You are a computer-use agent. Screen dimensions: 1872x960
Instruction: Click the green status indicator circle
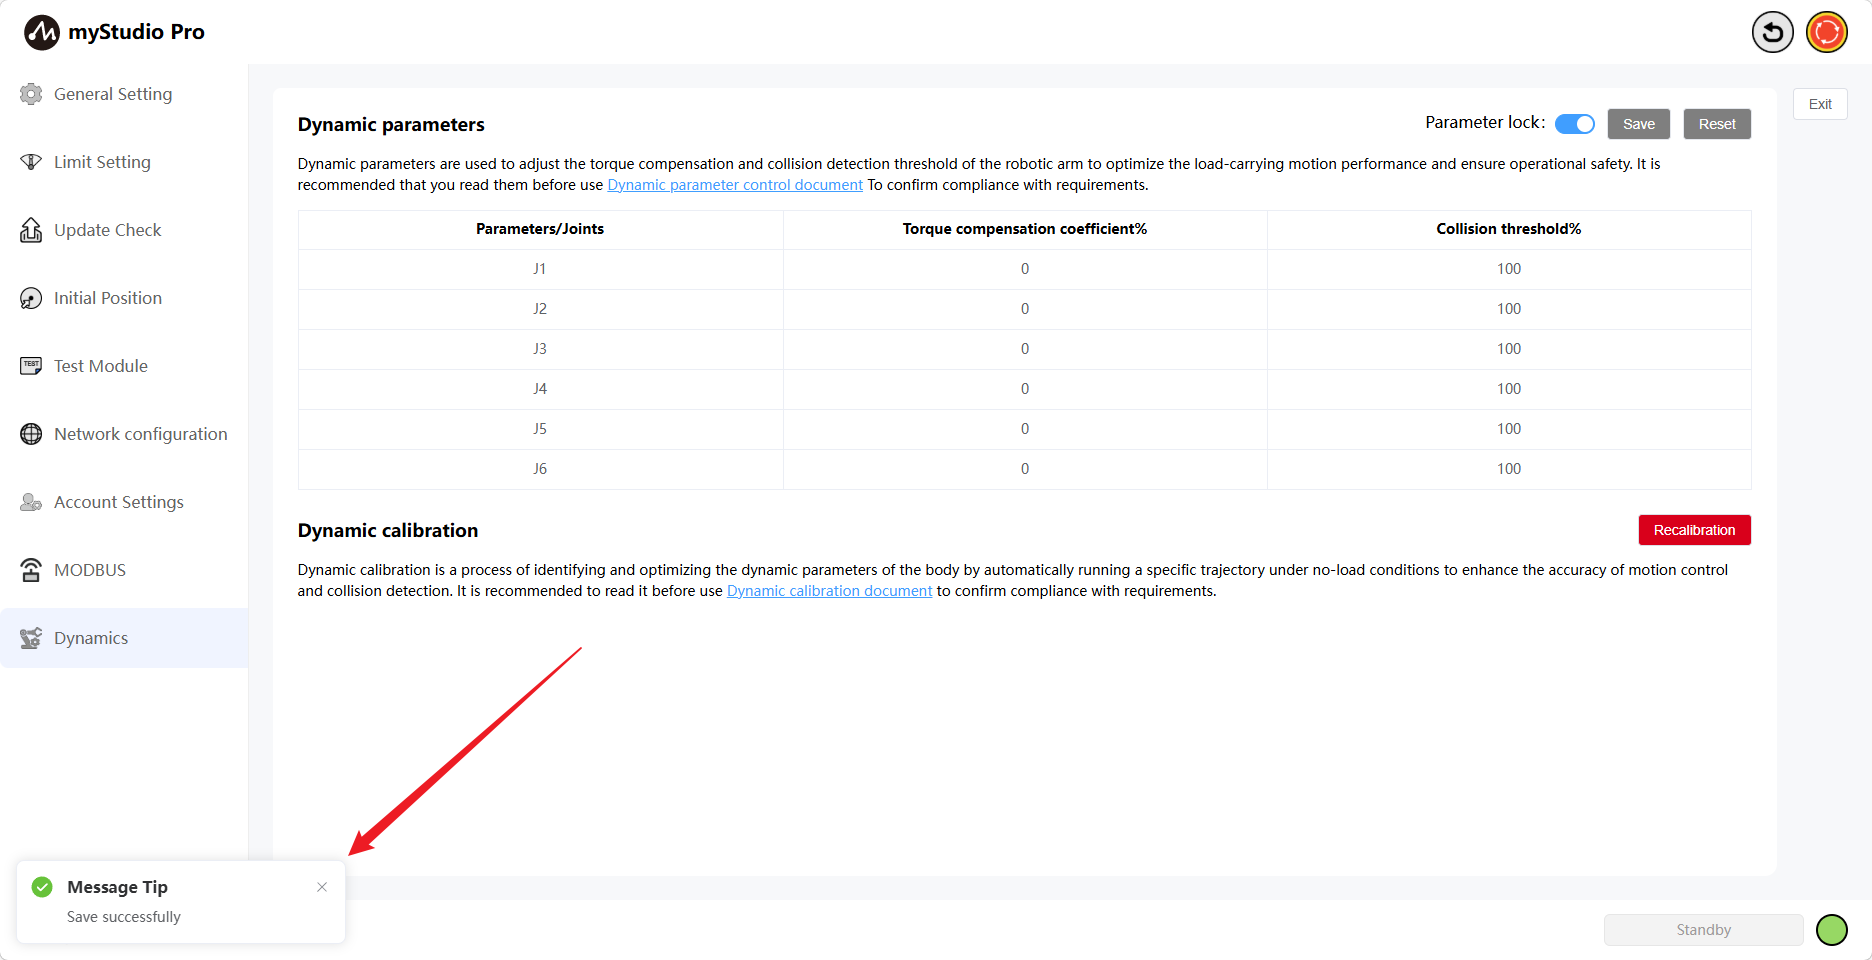click(x=1831, y=930)
